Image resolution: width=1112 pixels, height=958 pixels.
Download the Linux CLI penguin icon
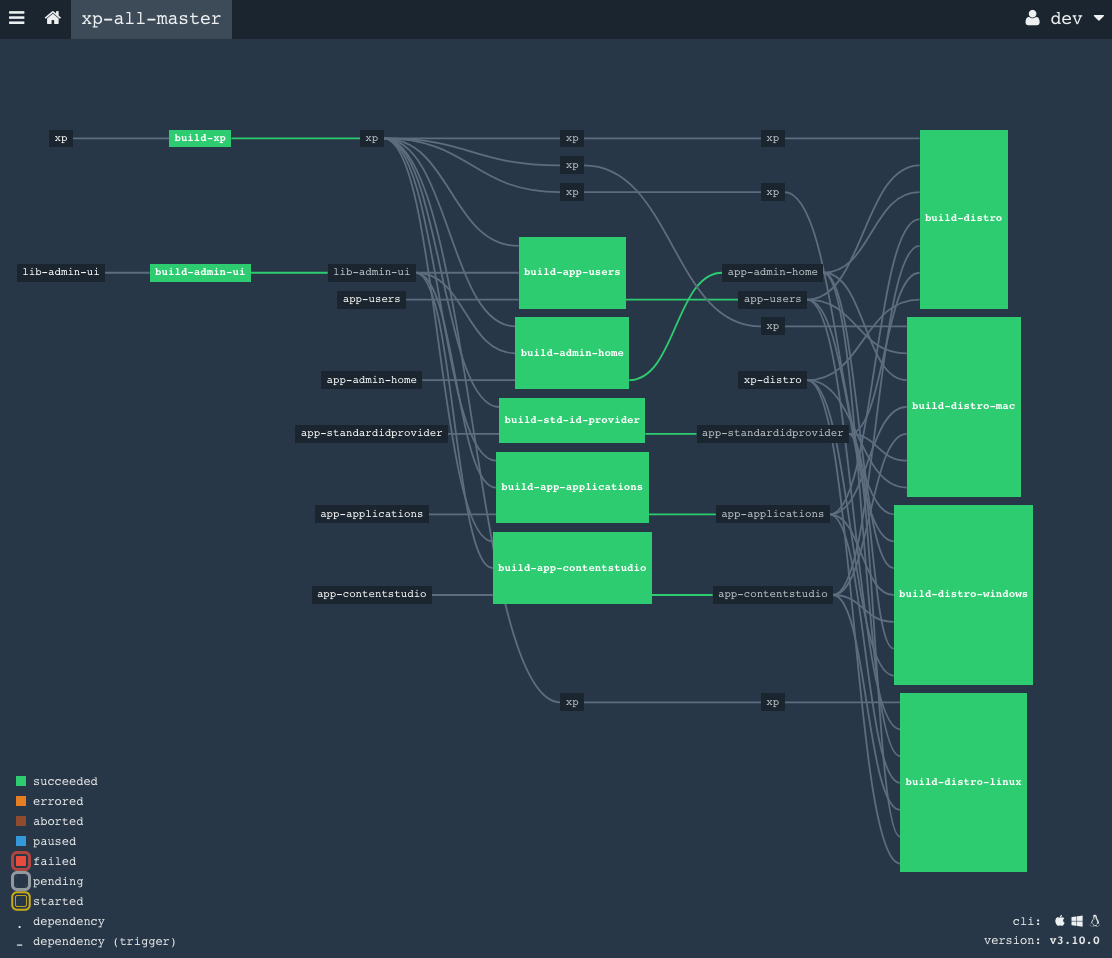(1095, 920)
